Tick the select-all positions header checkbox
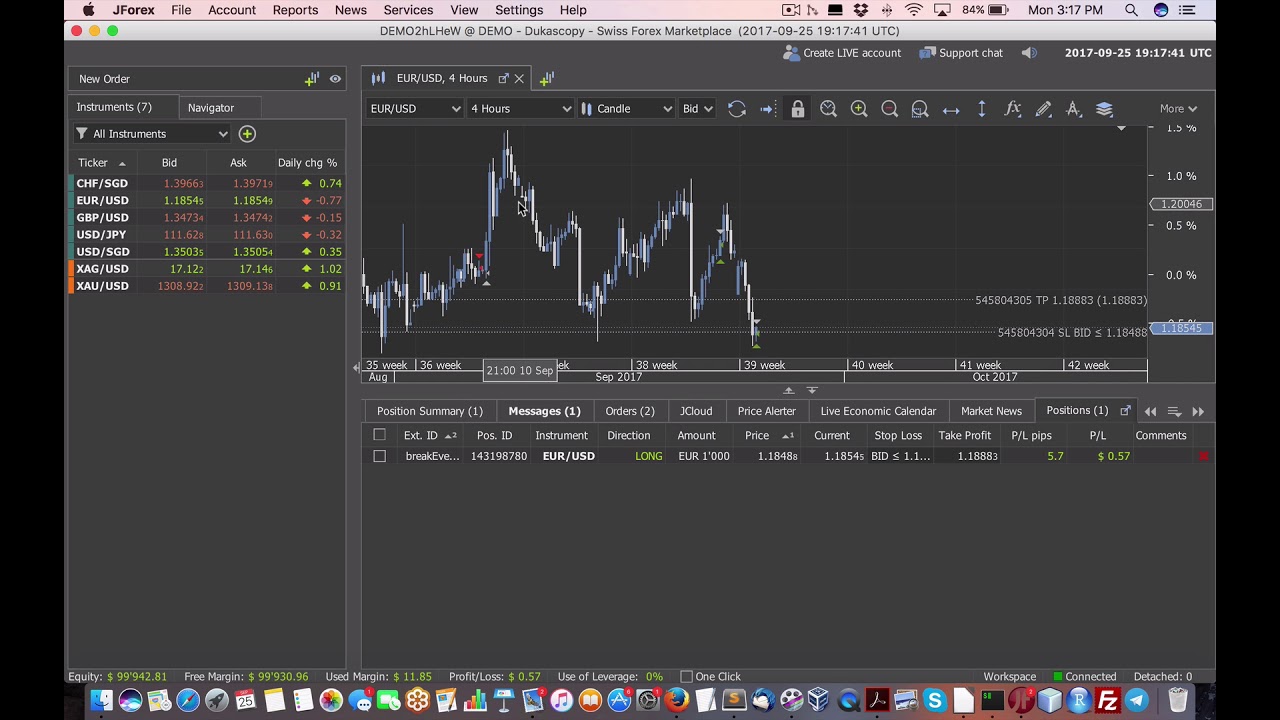 [x=379, y=435]
